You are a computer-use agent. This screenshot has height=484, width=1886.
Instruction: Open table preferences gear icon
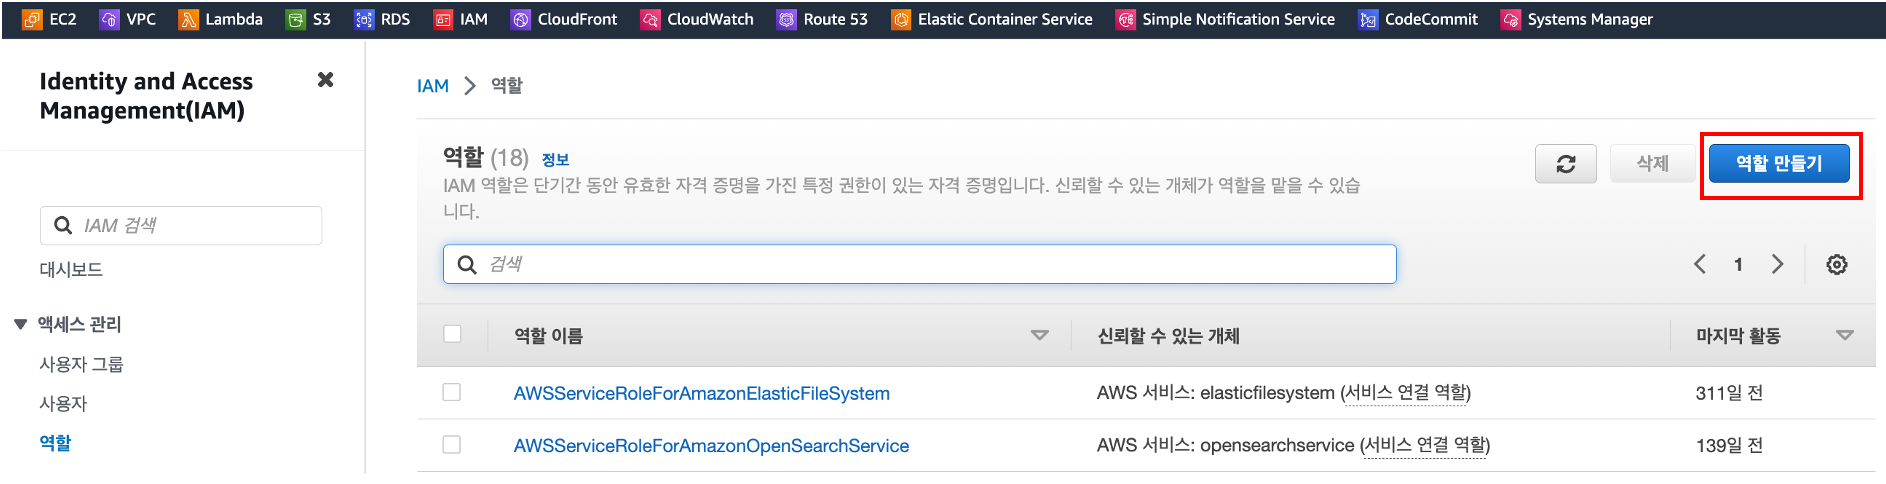[x=1837, y=264]
